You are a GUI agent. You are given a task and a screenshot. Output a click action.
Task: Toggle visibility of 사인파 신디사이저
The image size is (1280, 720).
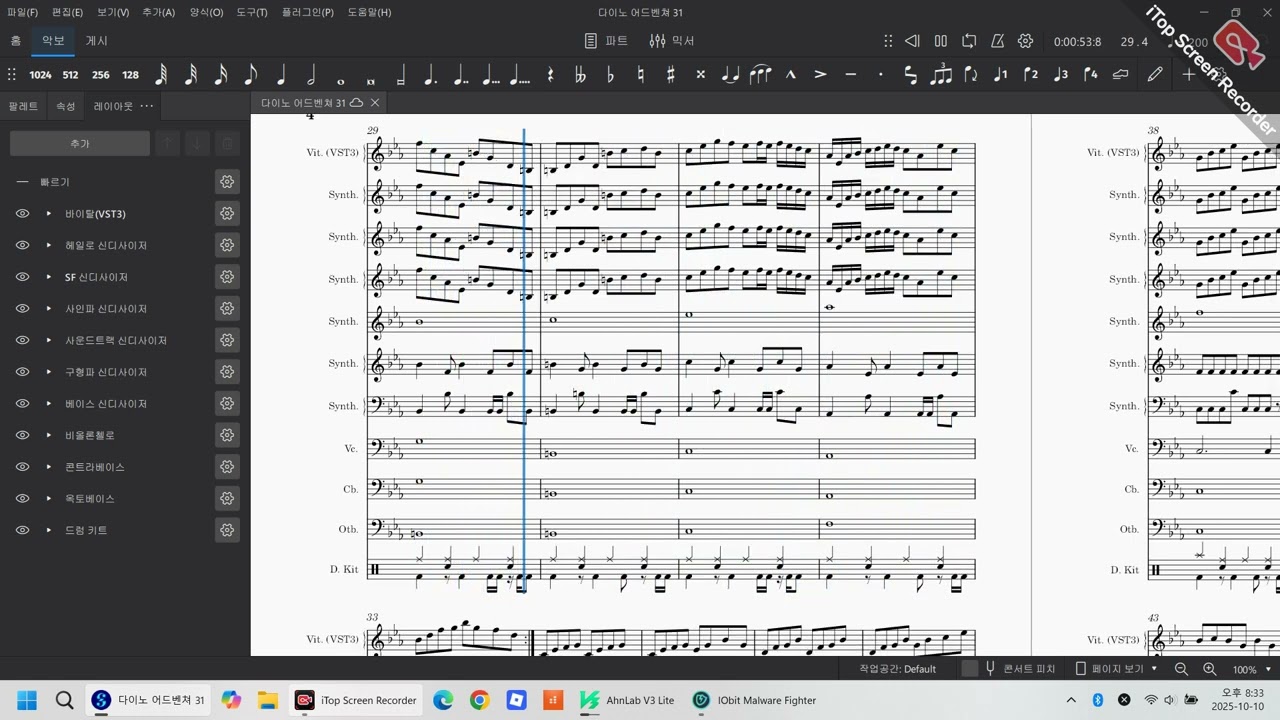pos(22,309)
